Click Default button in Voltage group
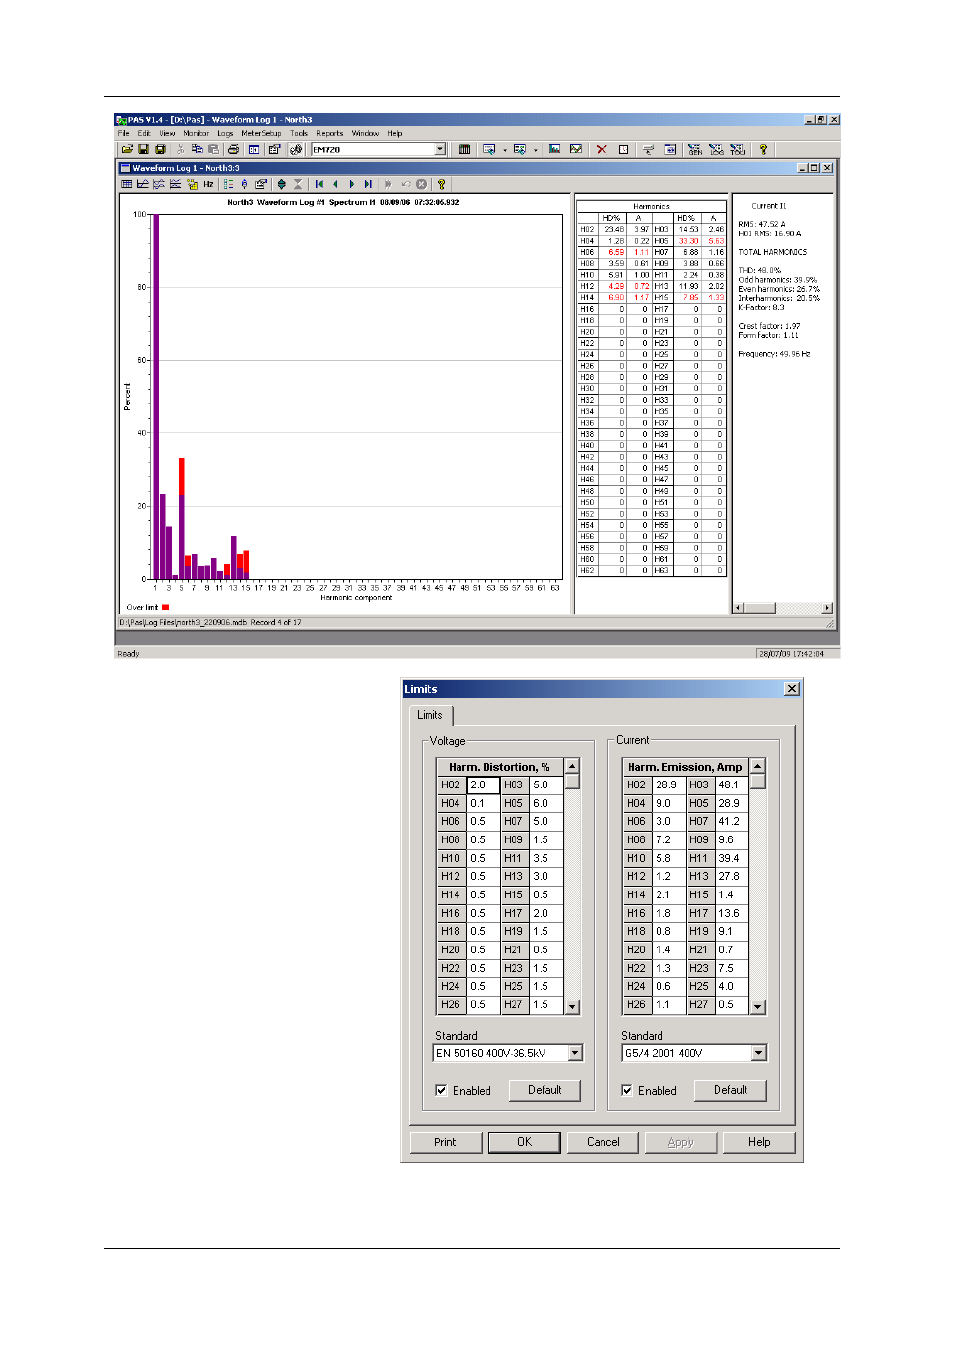Viewport: 954px width, 1351px height. (545, 1090)
